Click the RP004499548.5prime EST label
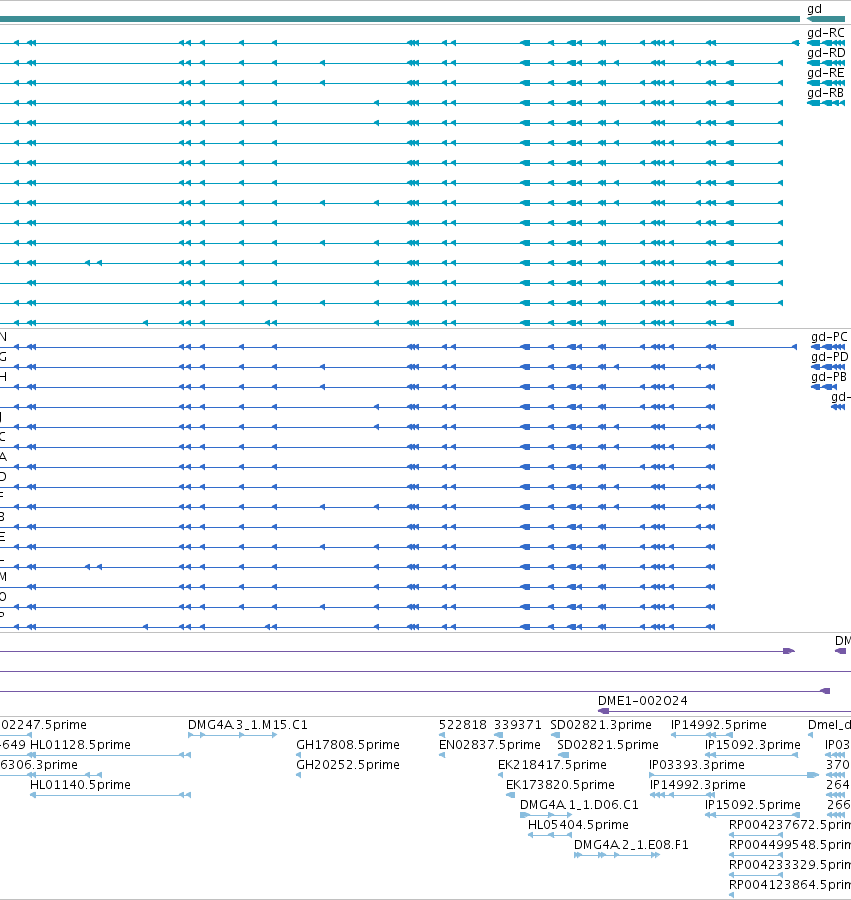The image size is (851, 900). [790, 845]
